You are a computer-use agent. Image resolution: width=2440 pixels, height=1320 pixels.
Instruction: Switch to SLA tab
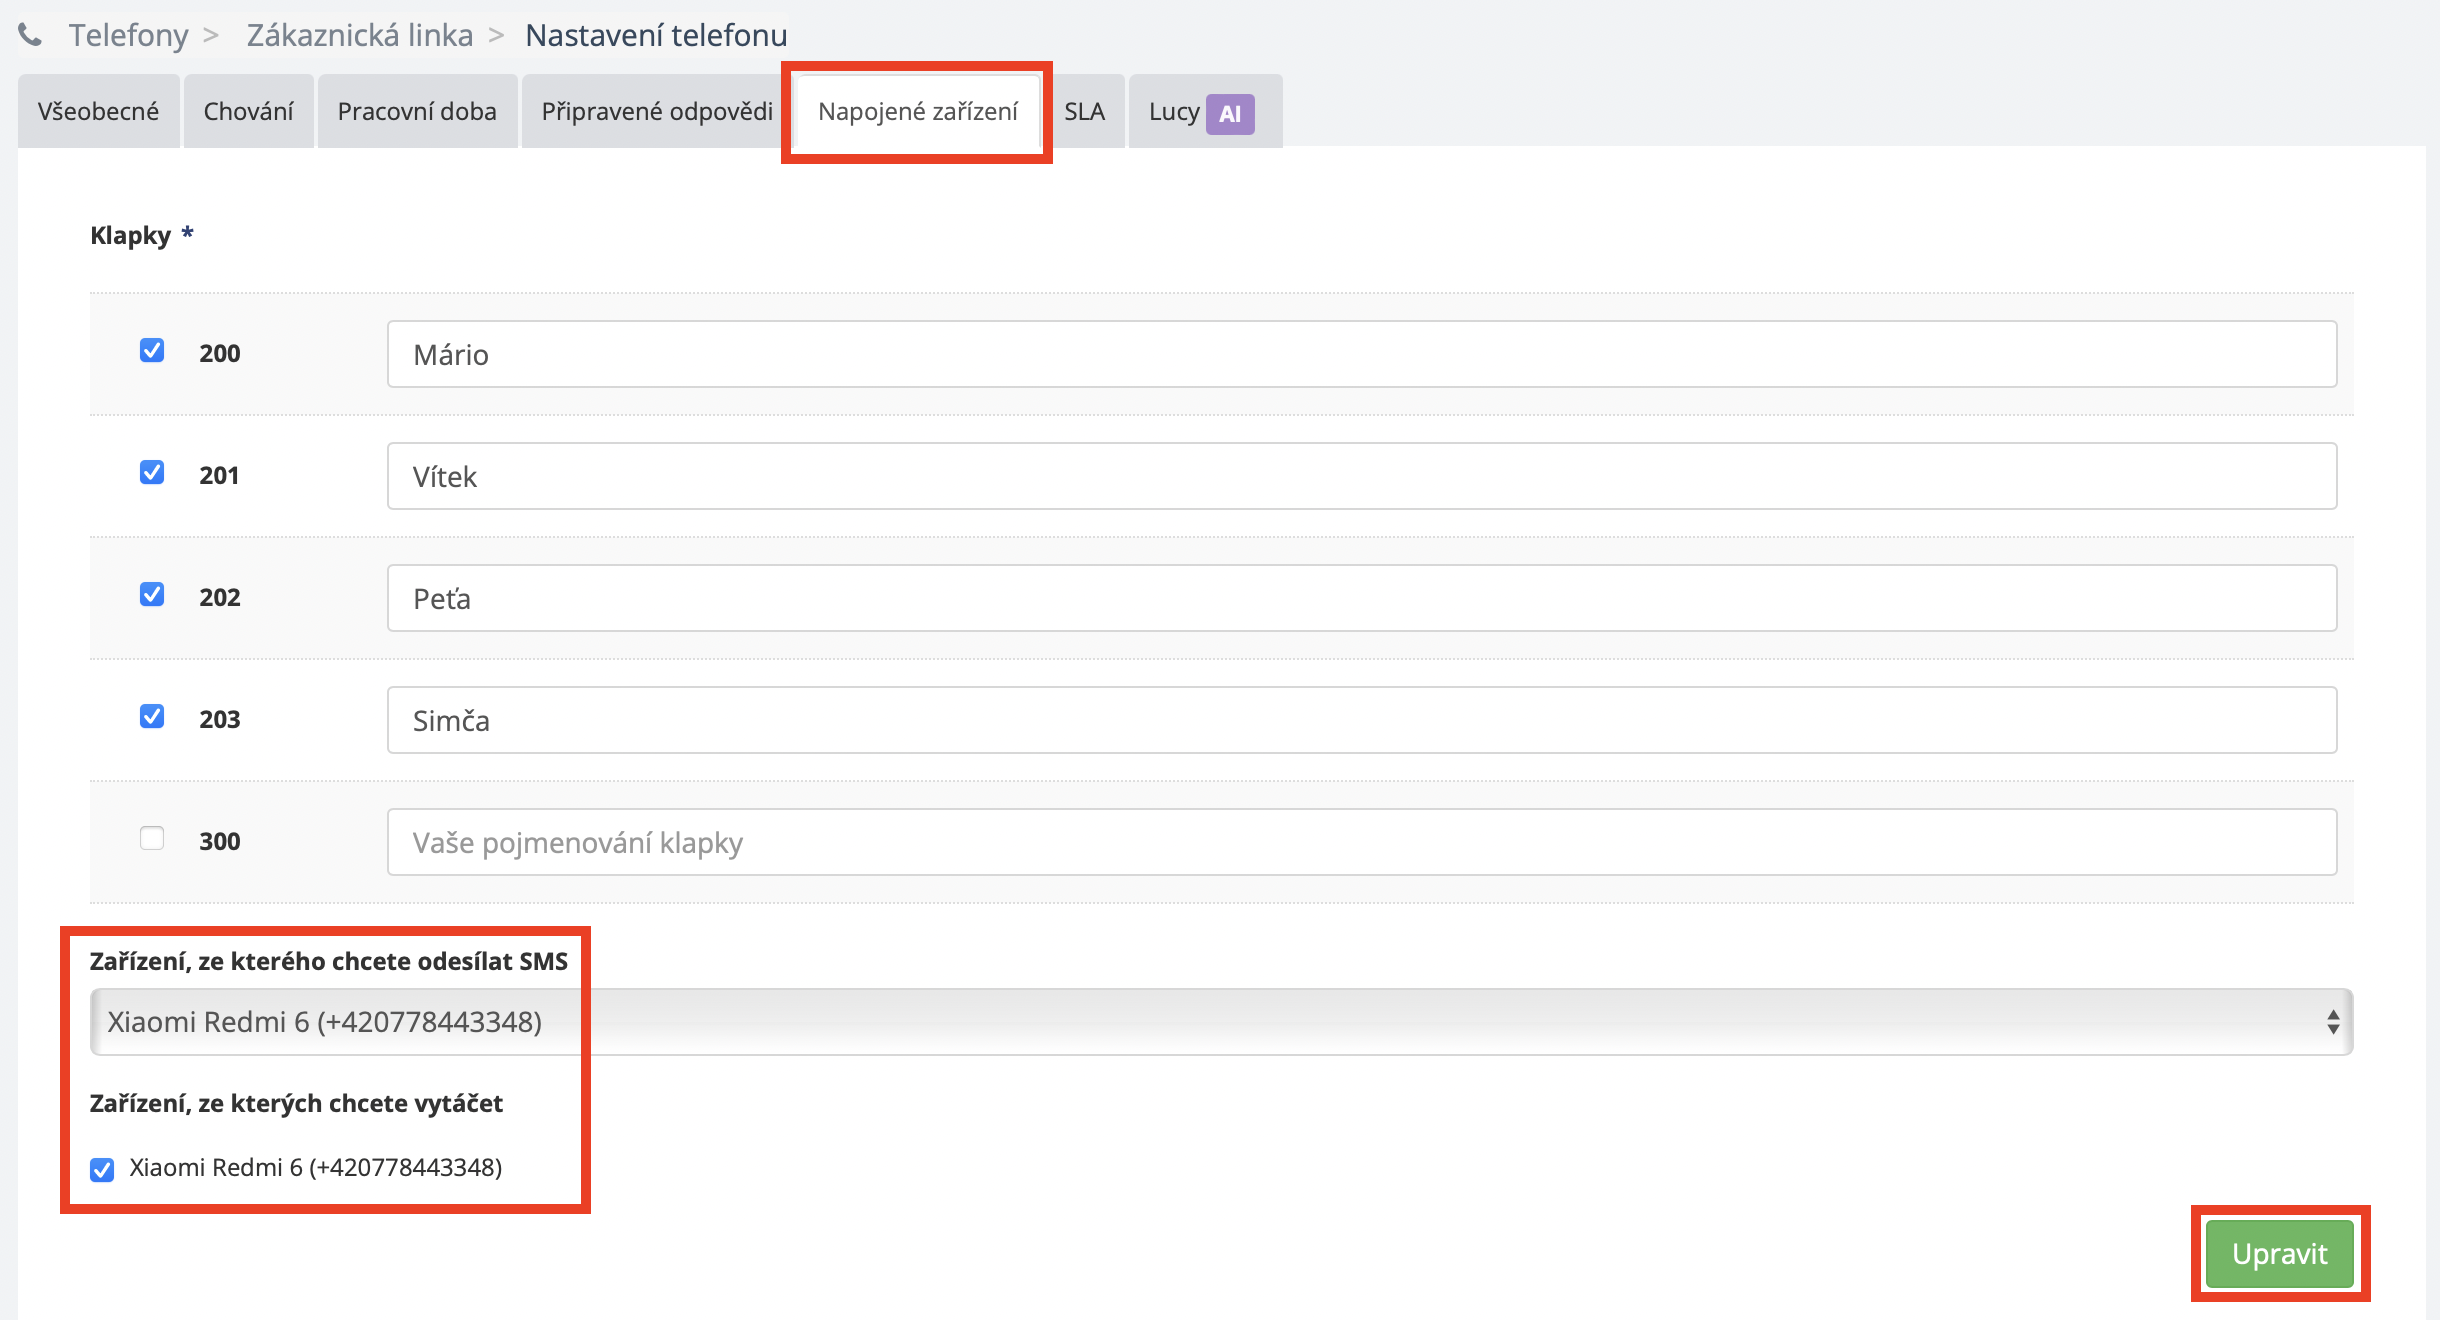tap(1084, 111)
